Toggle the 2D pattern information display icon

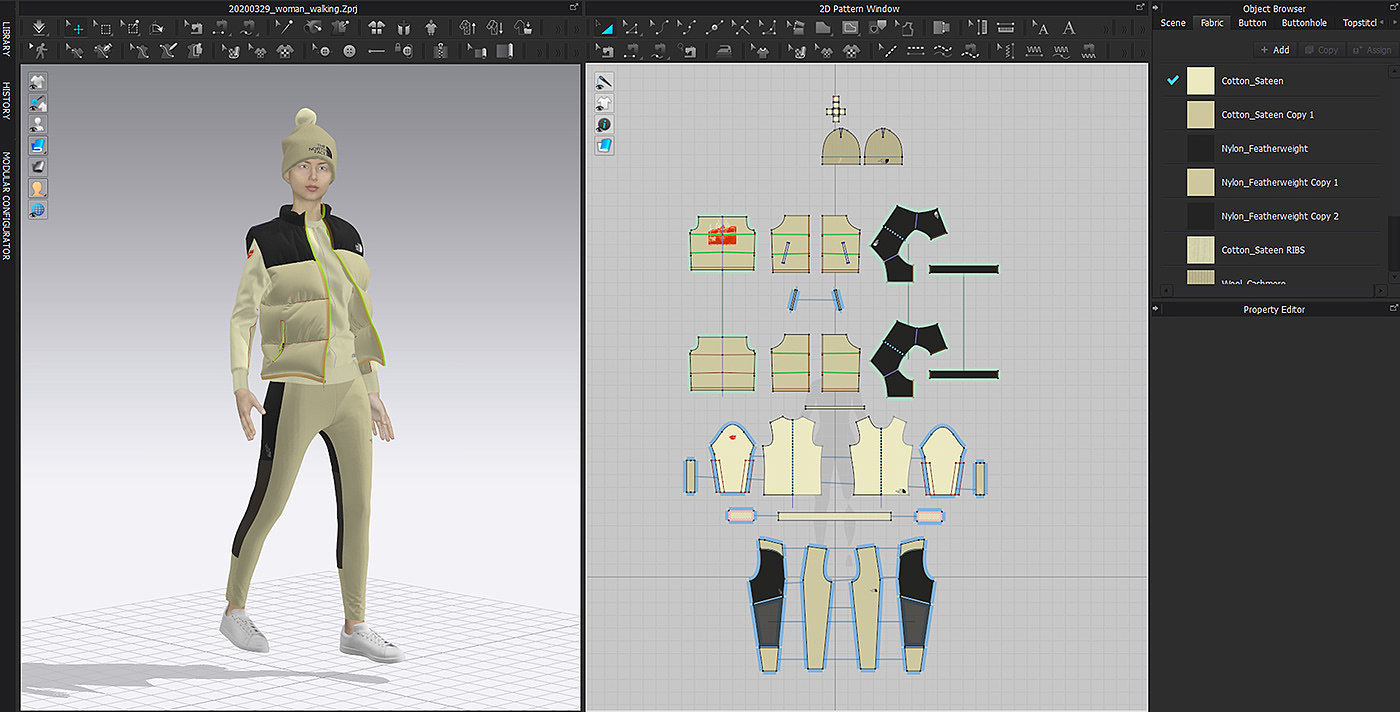tap(604, 124)
